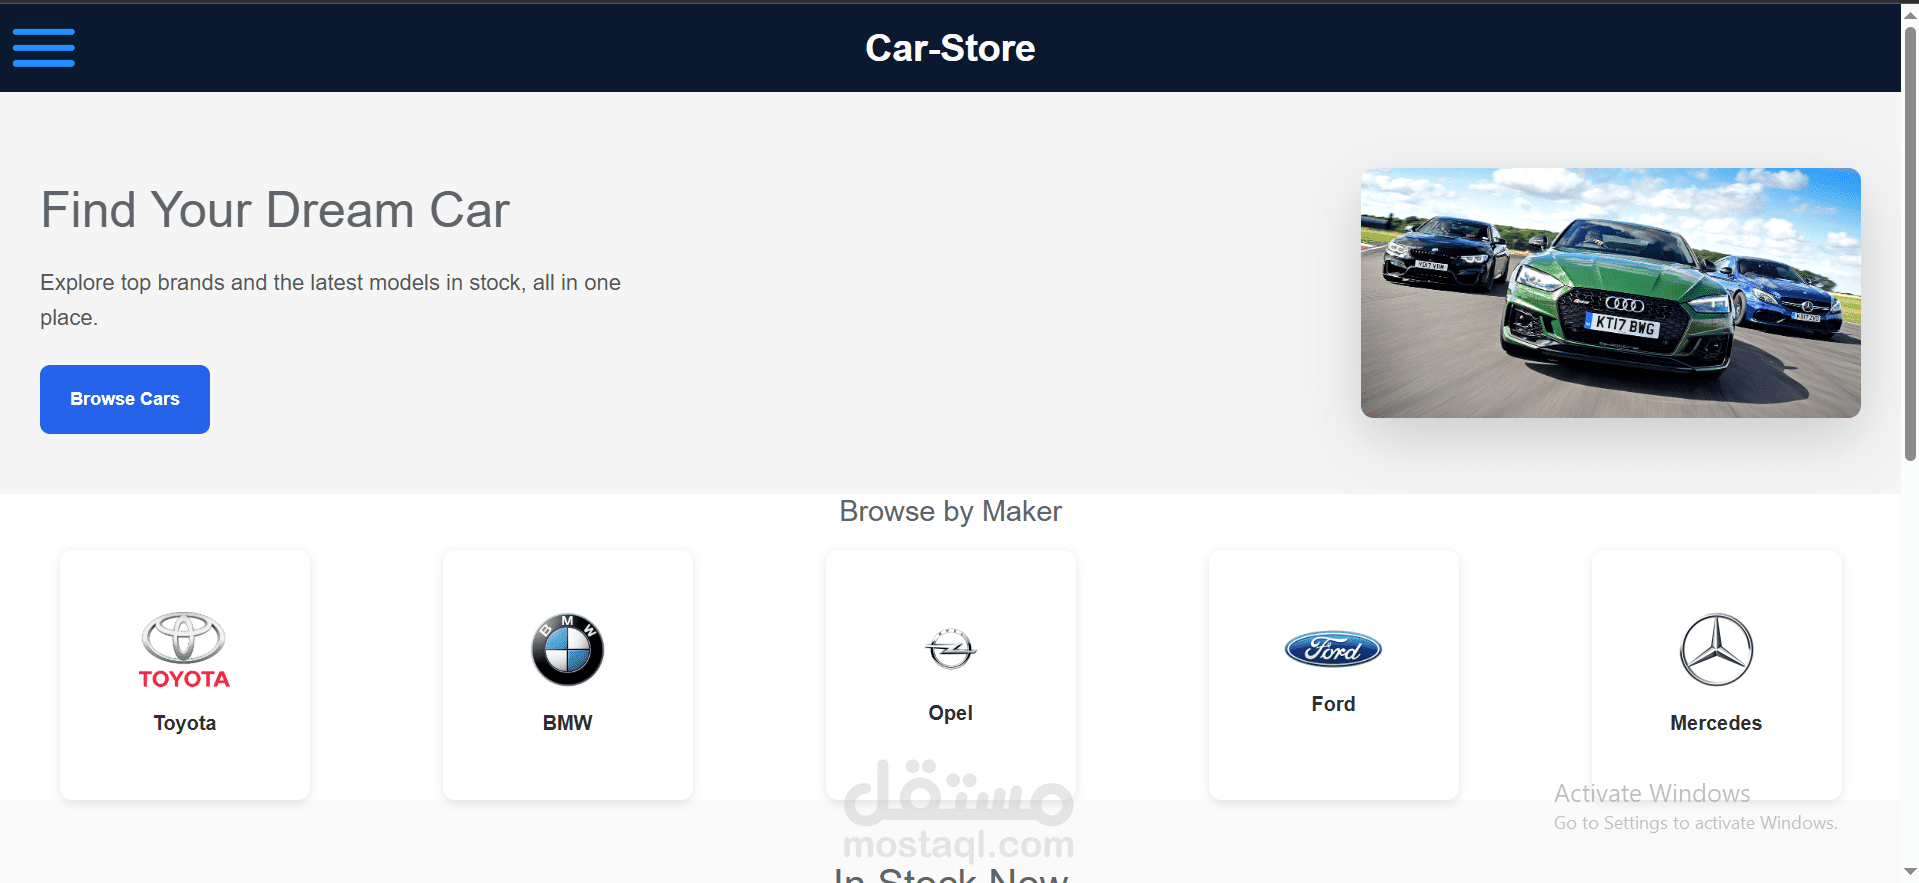The width and height of the screenshot is (1919, 883).
Task: Open the hamburger navigation menu
Action: click(x=43, y=48)
